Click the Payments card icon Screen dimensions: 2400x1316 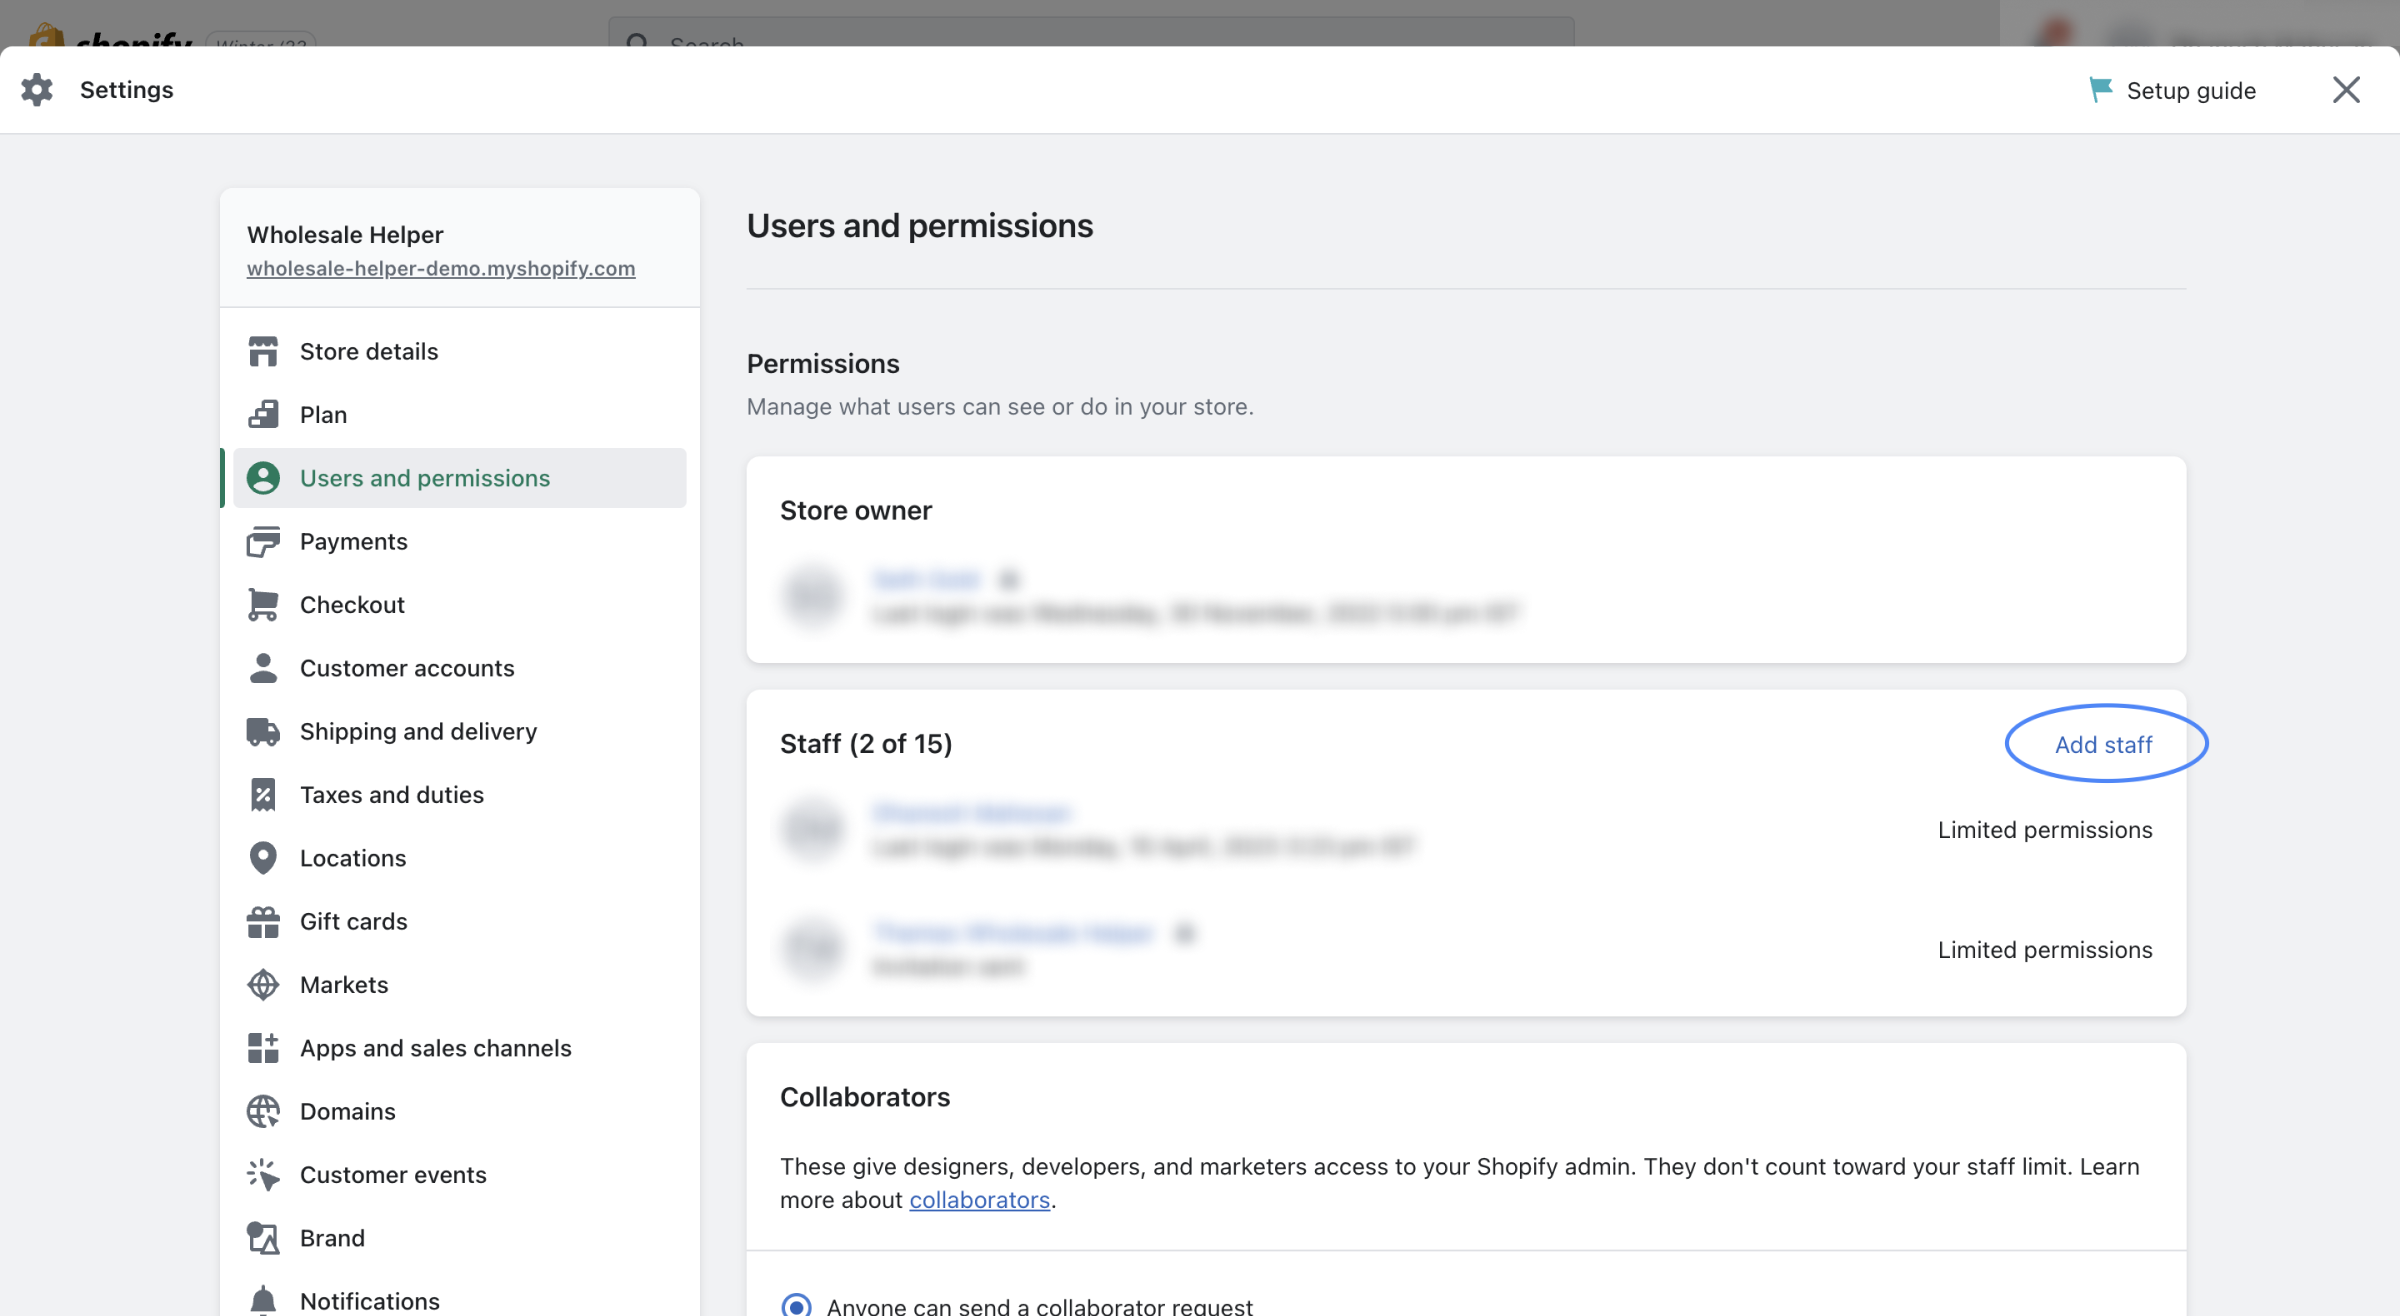[x=263, y=542]
